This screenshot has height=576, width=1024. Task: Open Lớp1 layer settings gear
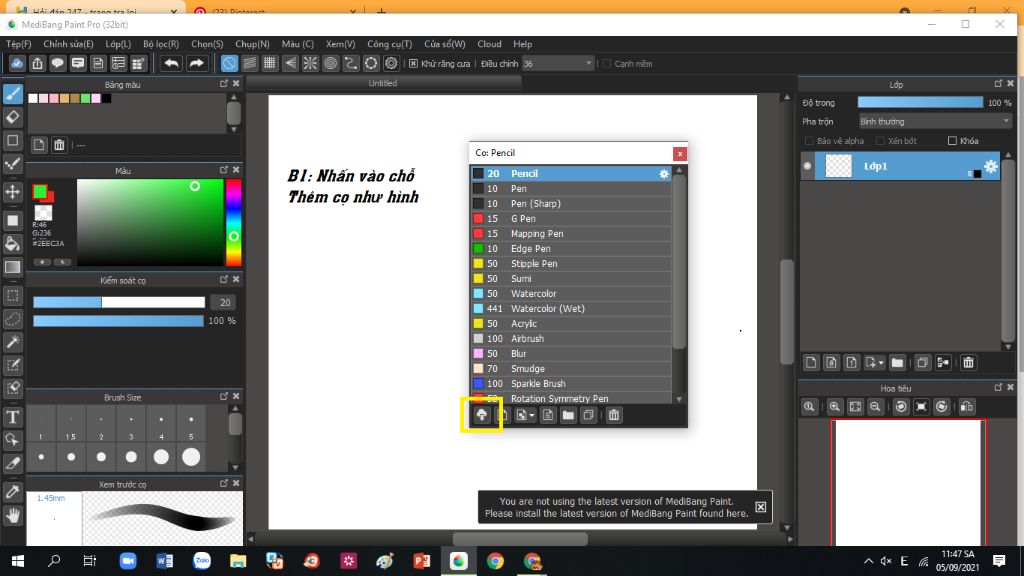pyautogui.click(x=990, y=166)
